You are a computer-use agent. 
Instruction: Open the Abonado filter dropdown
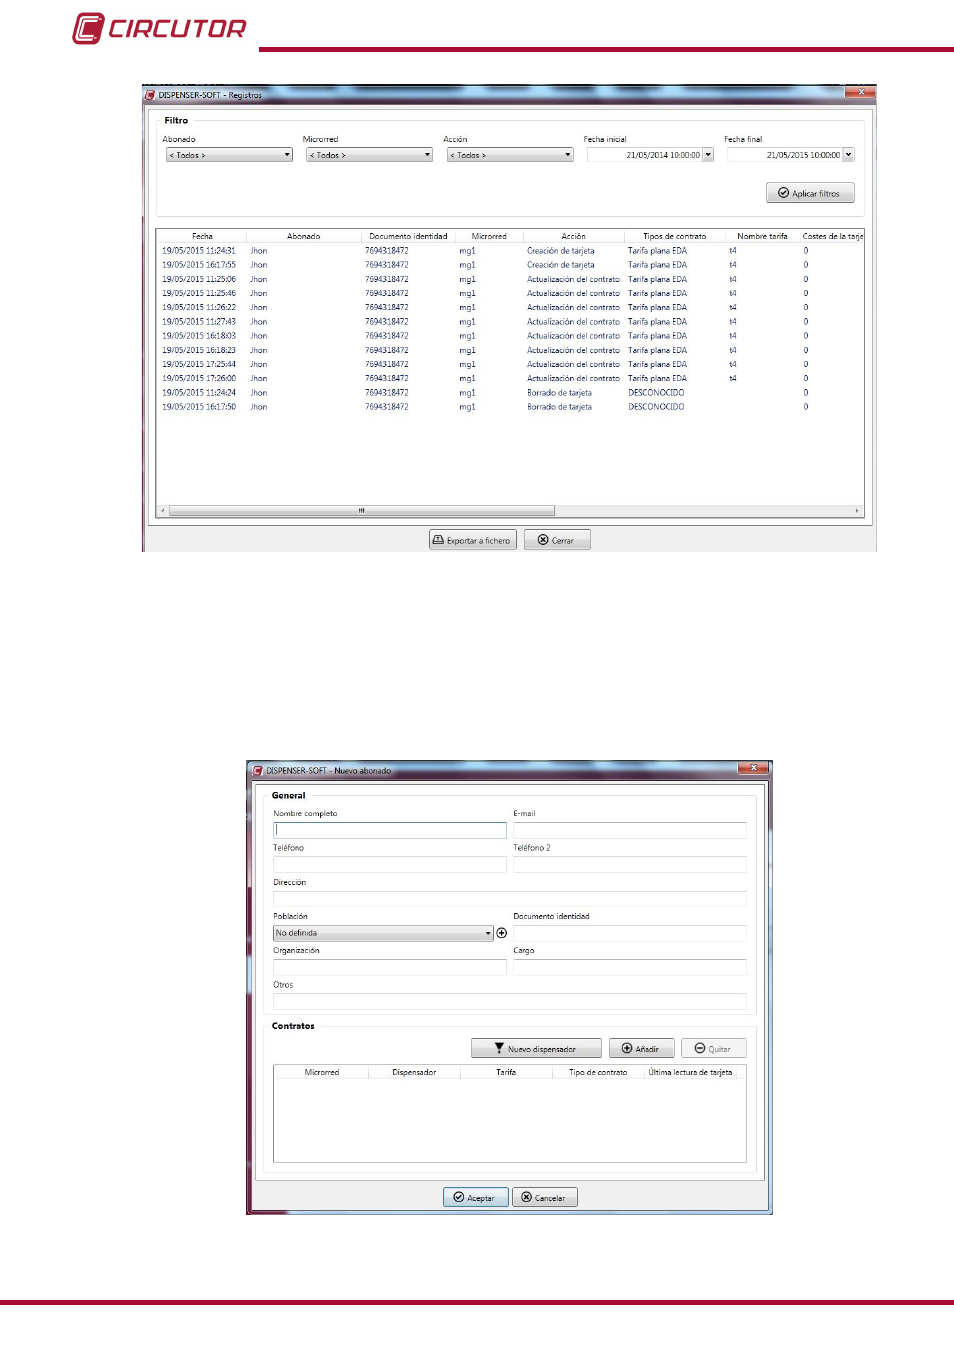pyautogui.click(x=229, y=155)
